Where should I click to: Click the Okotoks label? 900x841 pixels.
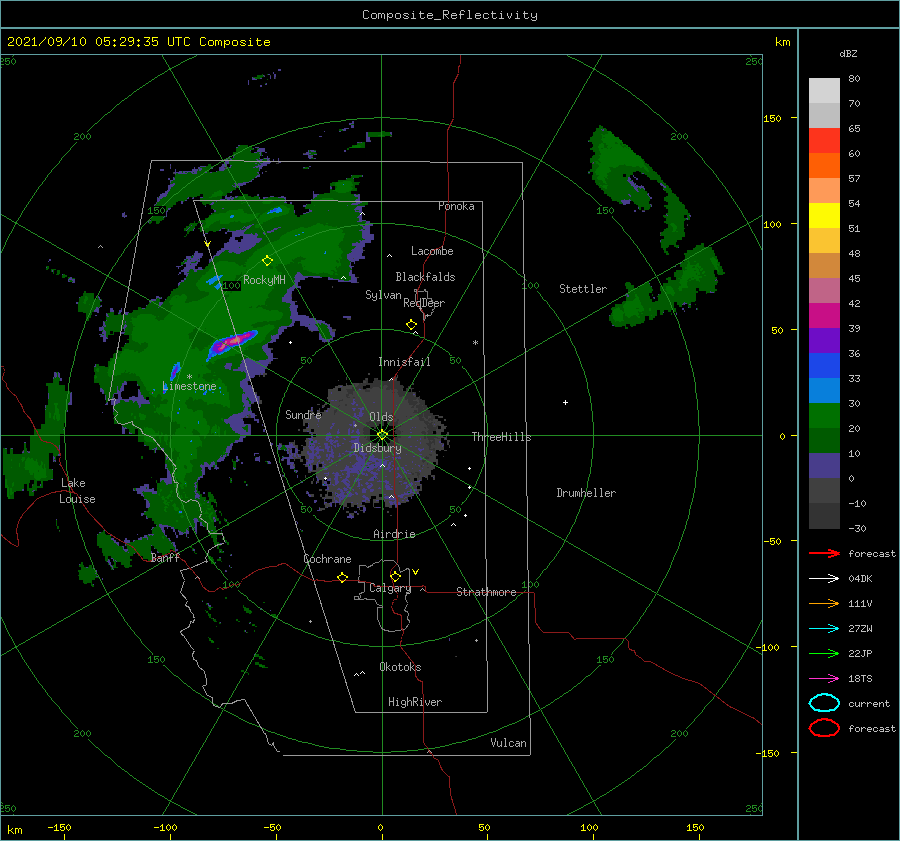pyautogui.click(x=400, y=667)
